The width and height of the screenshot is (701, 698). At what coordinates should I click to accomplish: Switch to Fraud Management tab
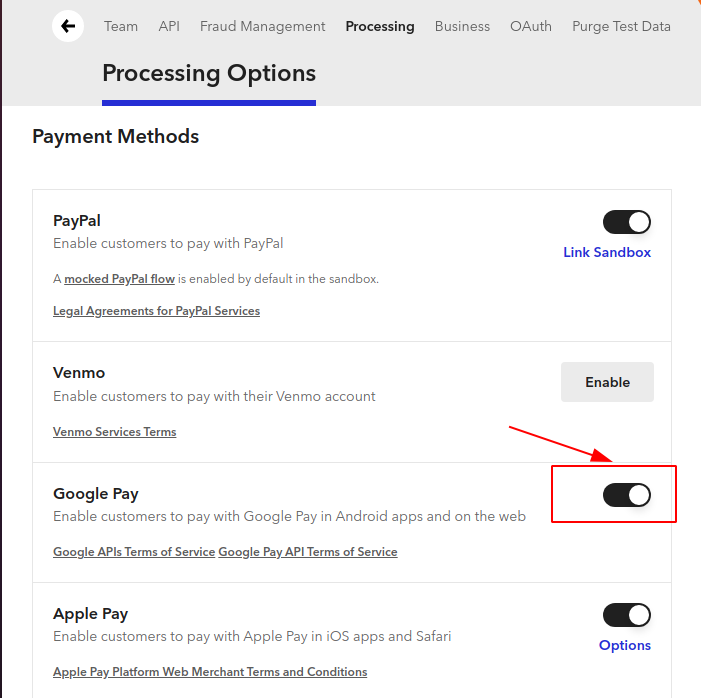tap(262, 26)
